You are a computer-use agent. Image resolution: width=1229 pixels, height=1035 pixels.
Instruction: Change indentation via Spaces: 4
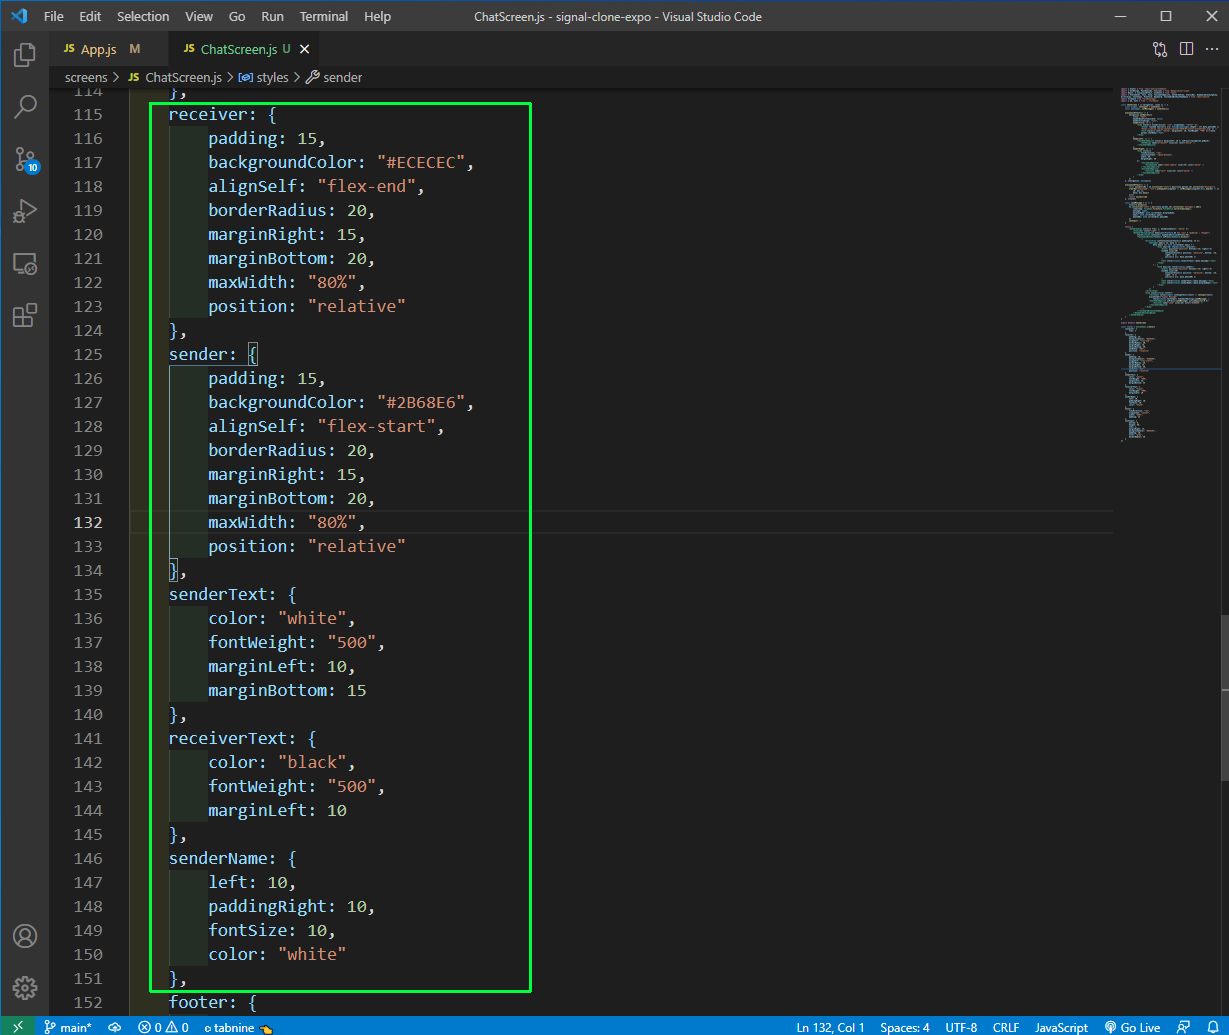[x=905, y=1027]
